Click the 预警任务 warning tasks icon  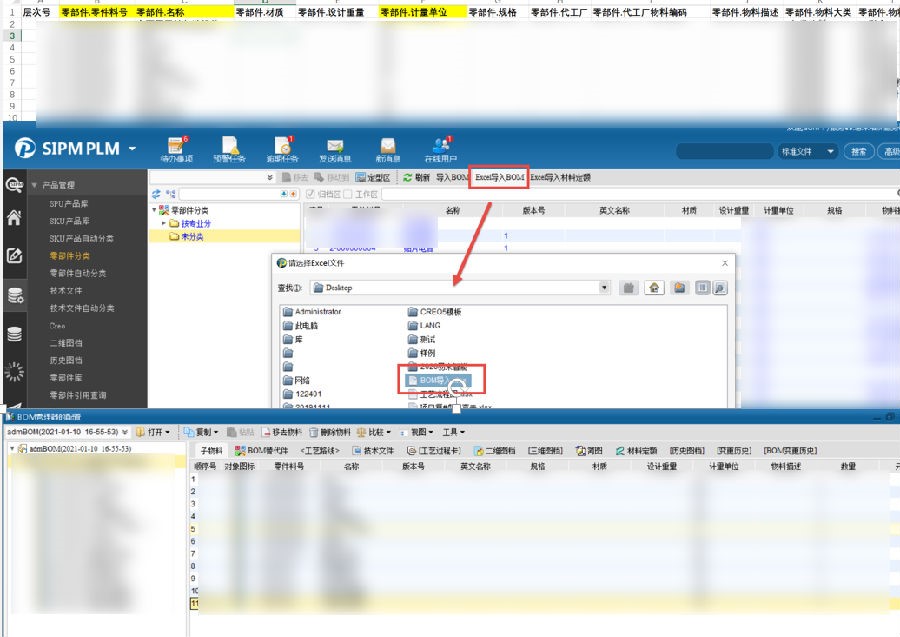pos(229,149)
